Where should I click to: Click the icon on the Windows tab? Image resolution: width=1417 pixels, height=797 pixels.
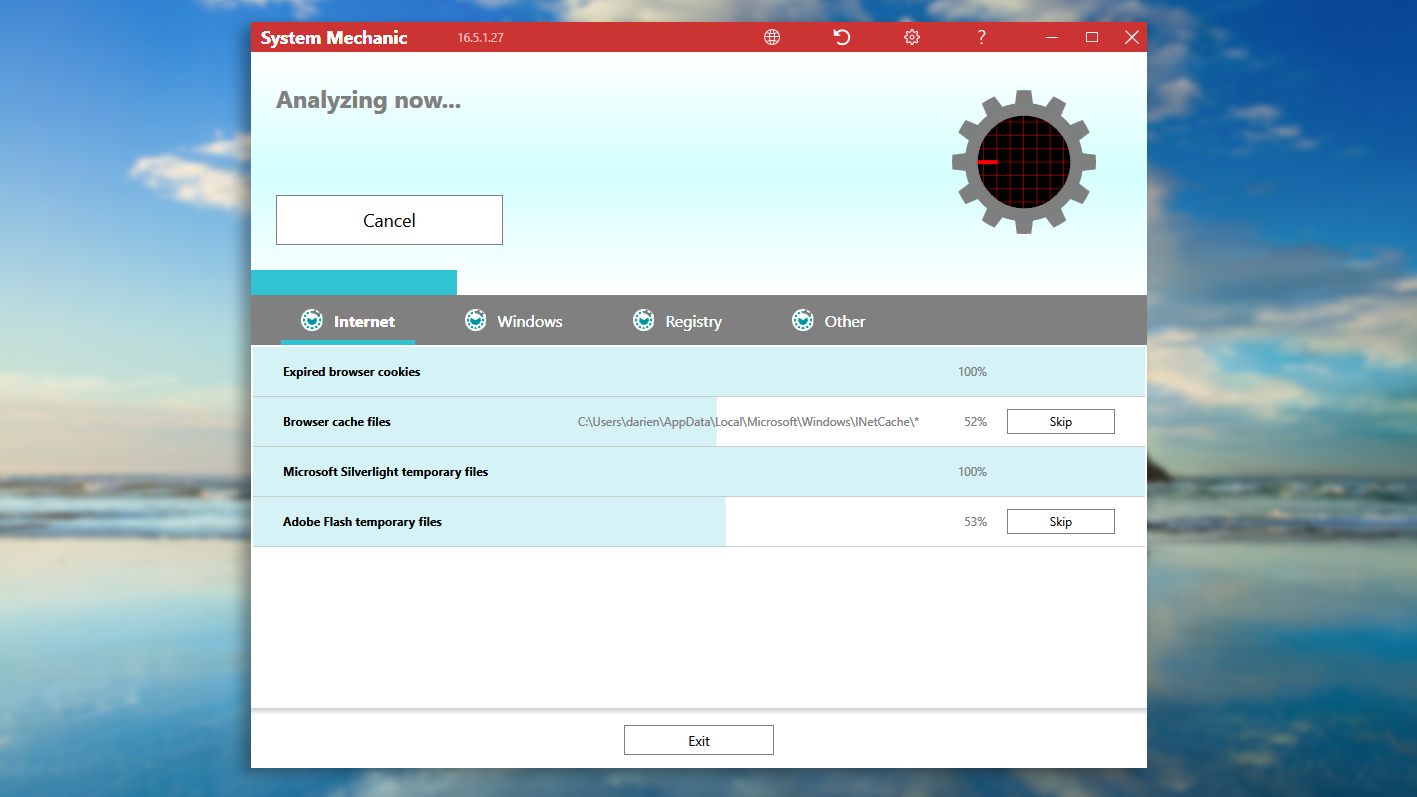coord(476,320)
